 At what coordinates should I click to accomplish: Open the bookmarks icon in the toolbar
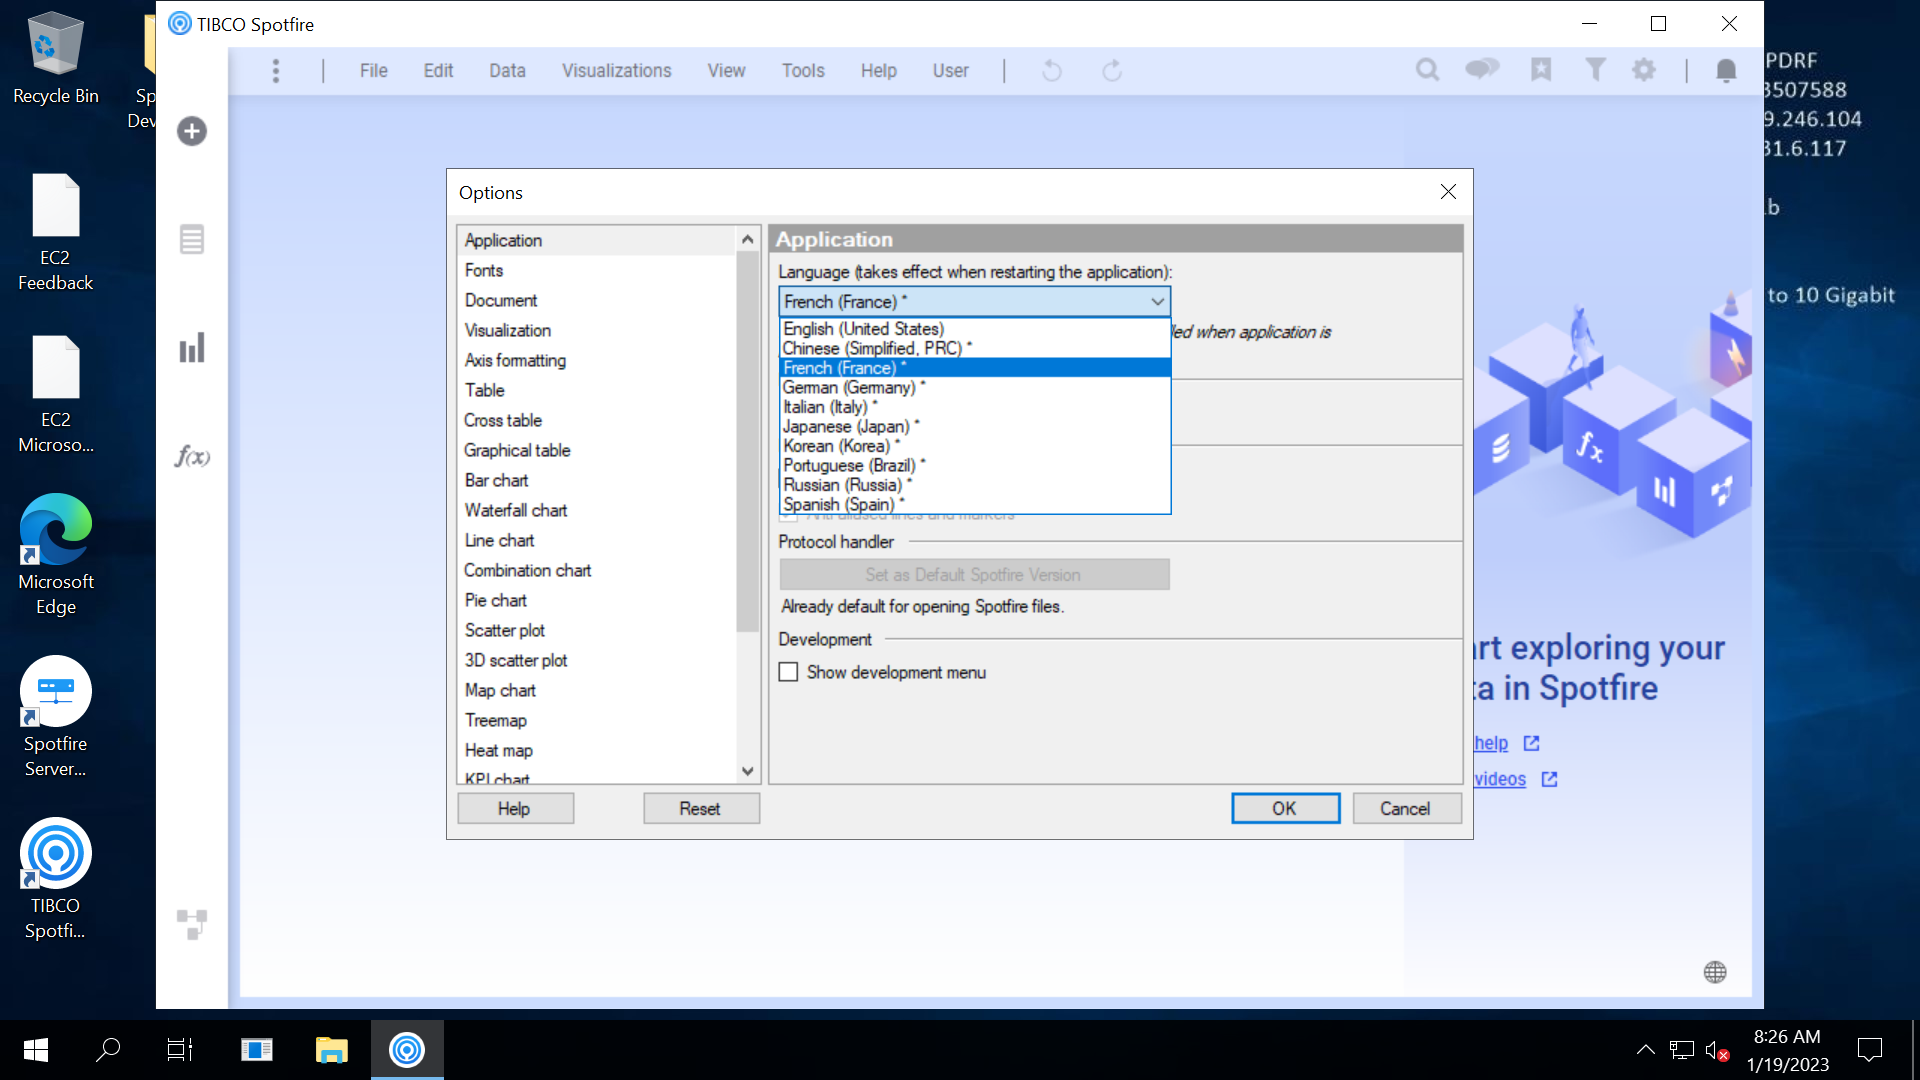[x=1541, y=70]
